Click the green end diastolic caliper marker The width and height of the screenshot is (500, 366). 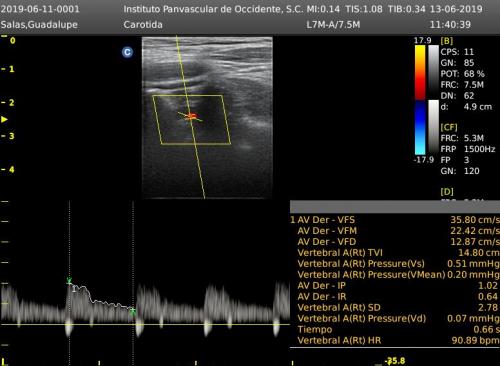(133, 312)
